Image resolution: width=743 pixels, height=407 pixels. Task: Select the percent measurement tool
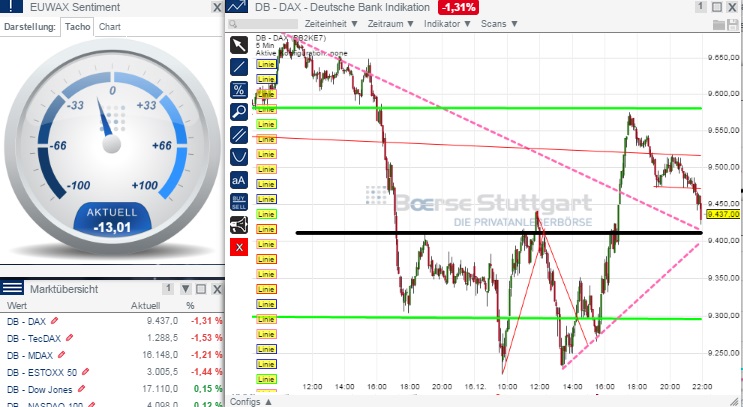(239, 90)
